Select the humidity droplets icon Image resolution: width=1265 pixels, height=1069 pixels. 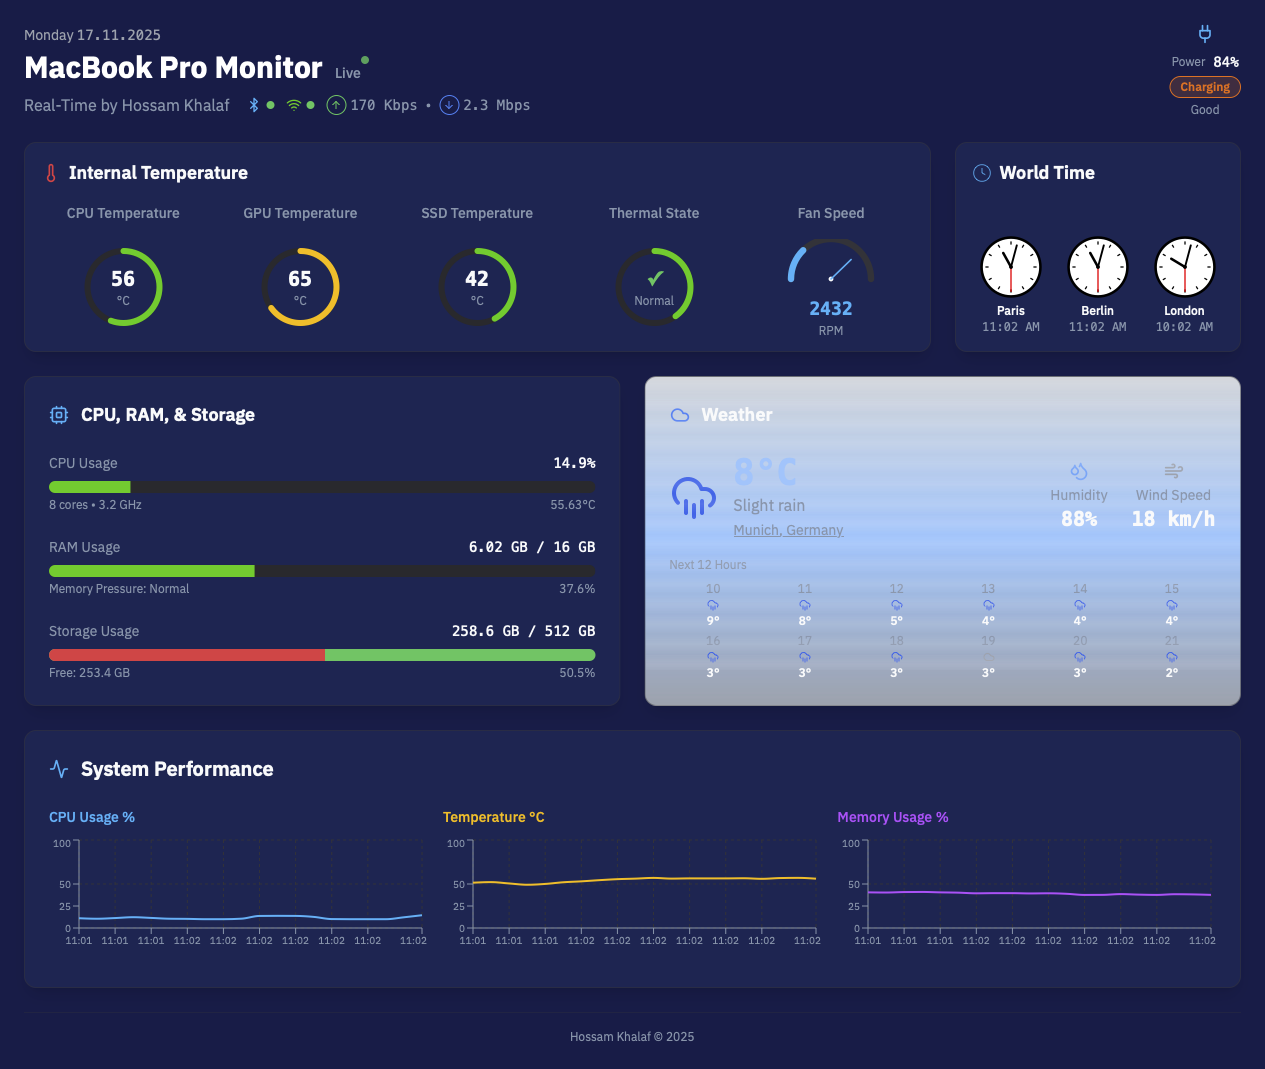tap(1079, 470)
